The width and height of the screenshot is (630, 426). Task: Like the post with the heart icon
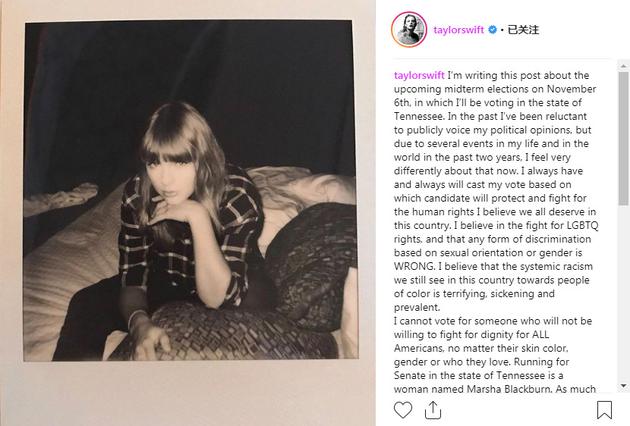click(x=403, y=410)
